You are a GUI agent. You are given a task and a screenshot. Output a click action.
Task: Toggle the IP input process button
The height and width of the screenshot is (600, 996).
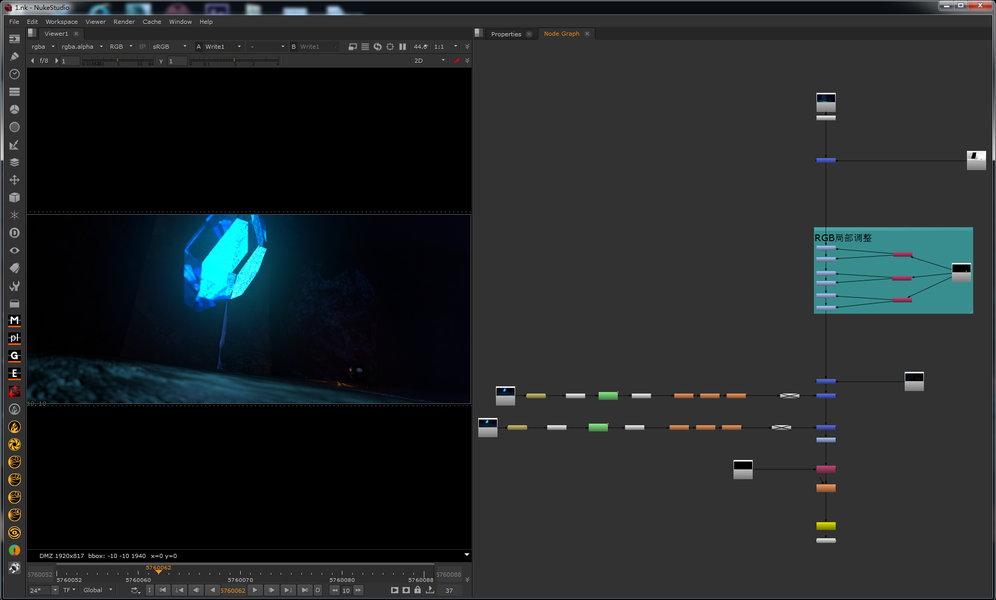click(x=142, y=46)
